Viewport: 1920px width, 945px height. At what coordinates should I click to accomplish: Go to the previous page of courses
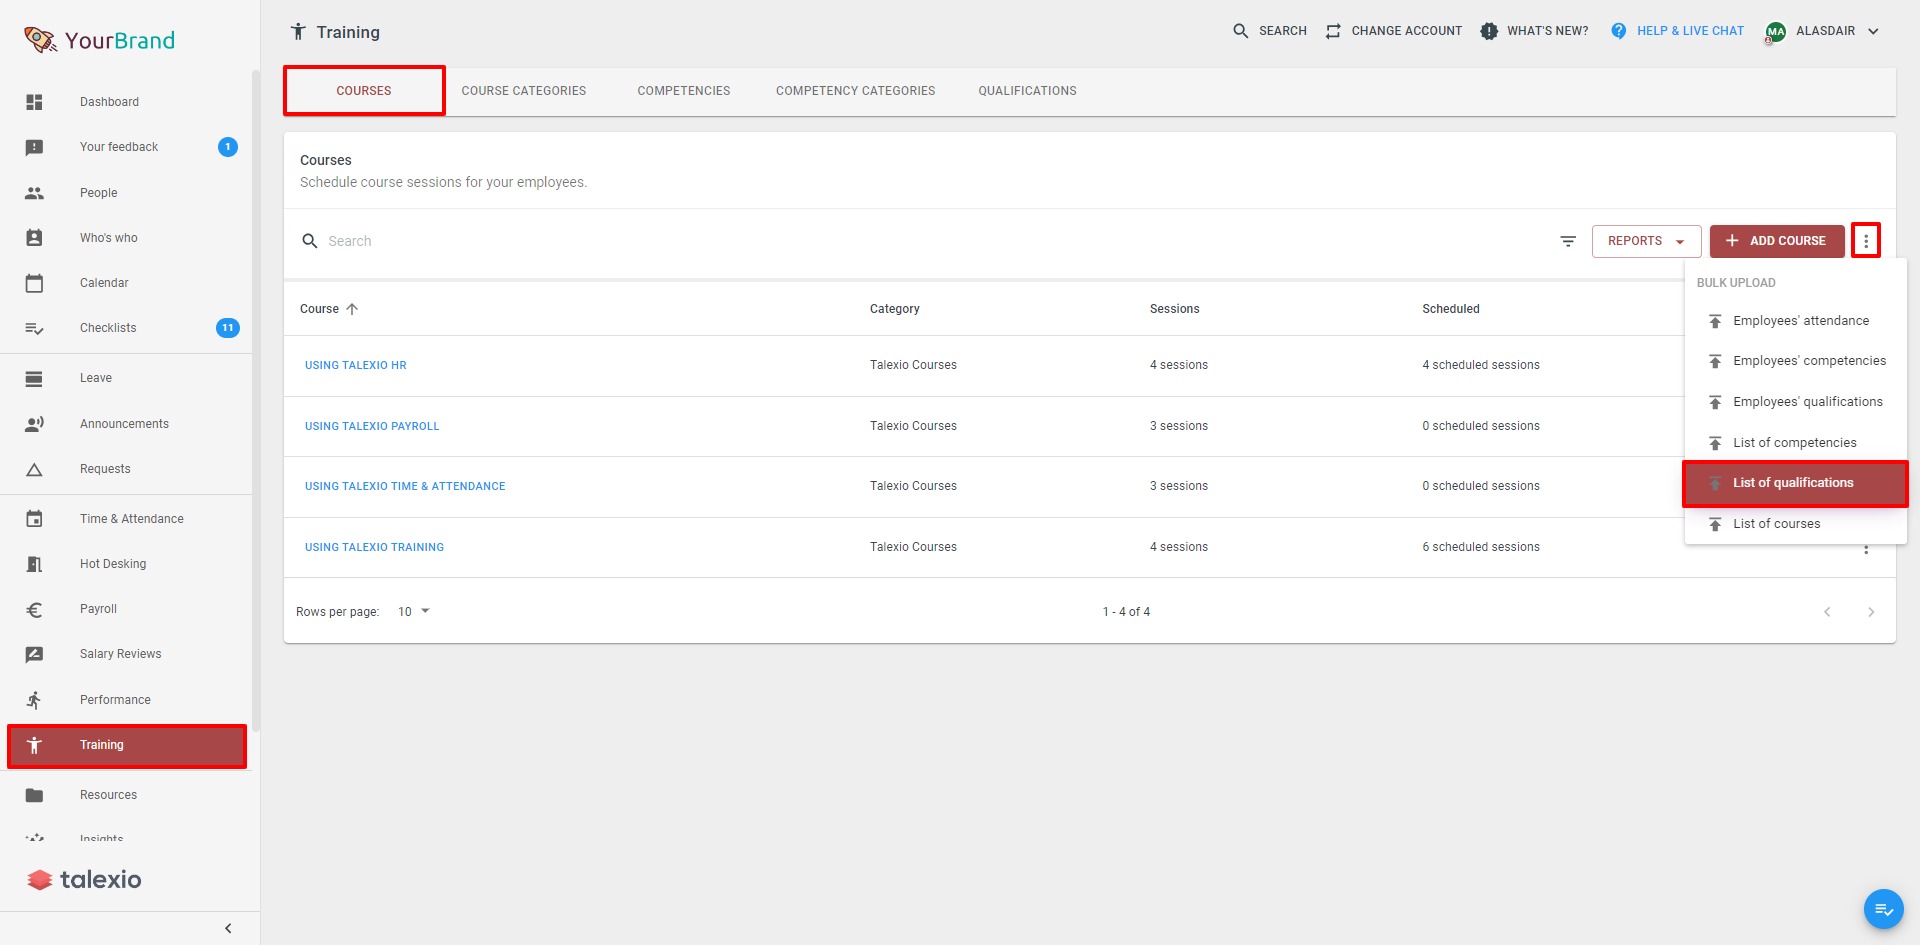1827,612
